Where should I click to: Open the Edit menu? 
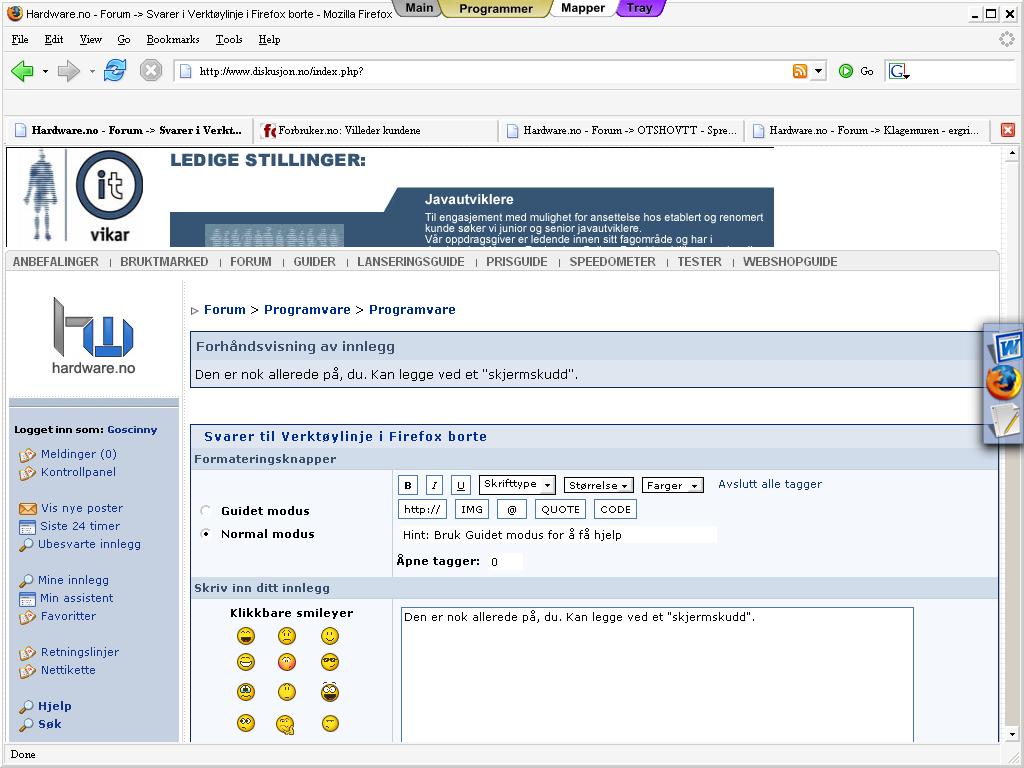54,39
